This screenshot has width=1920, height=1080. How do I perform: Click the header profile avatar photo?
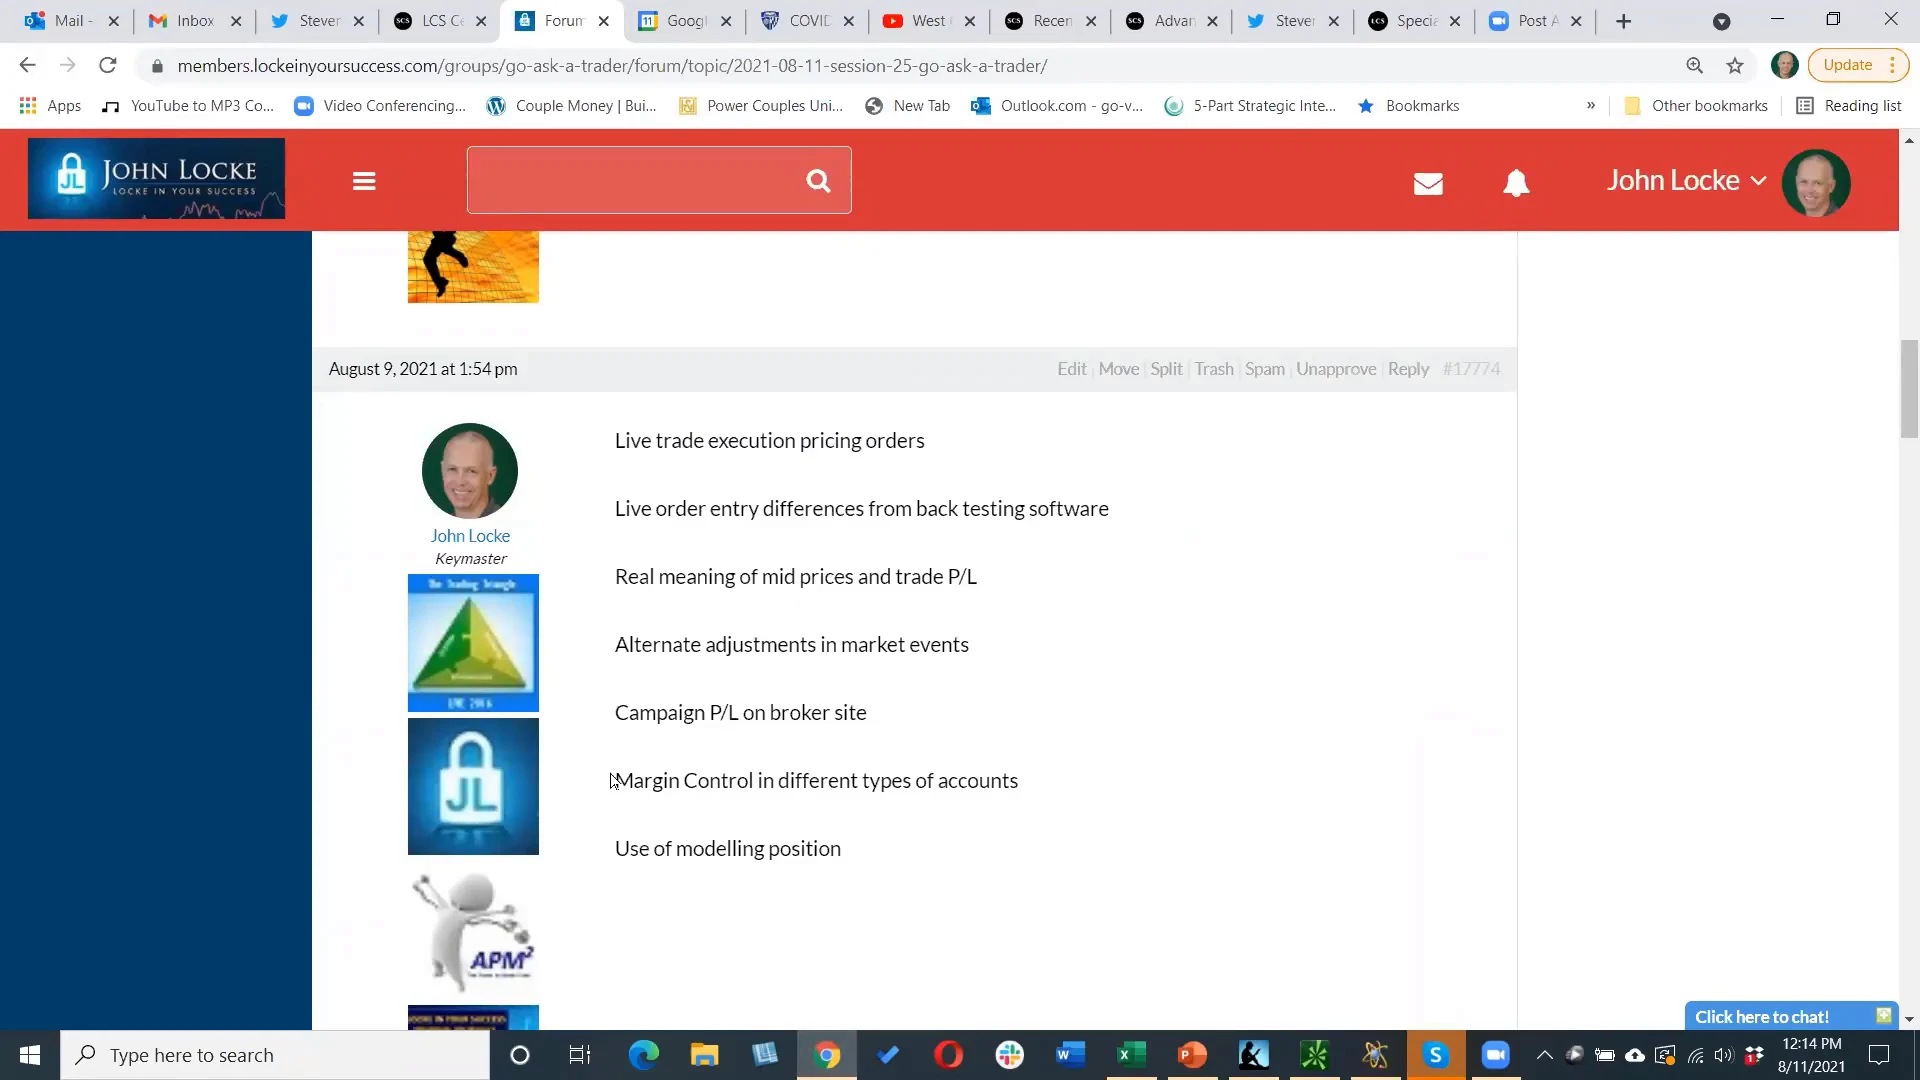click(x=1816, y=183)
